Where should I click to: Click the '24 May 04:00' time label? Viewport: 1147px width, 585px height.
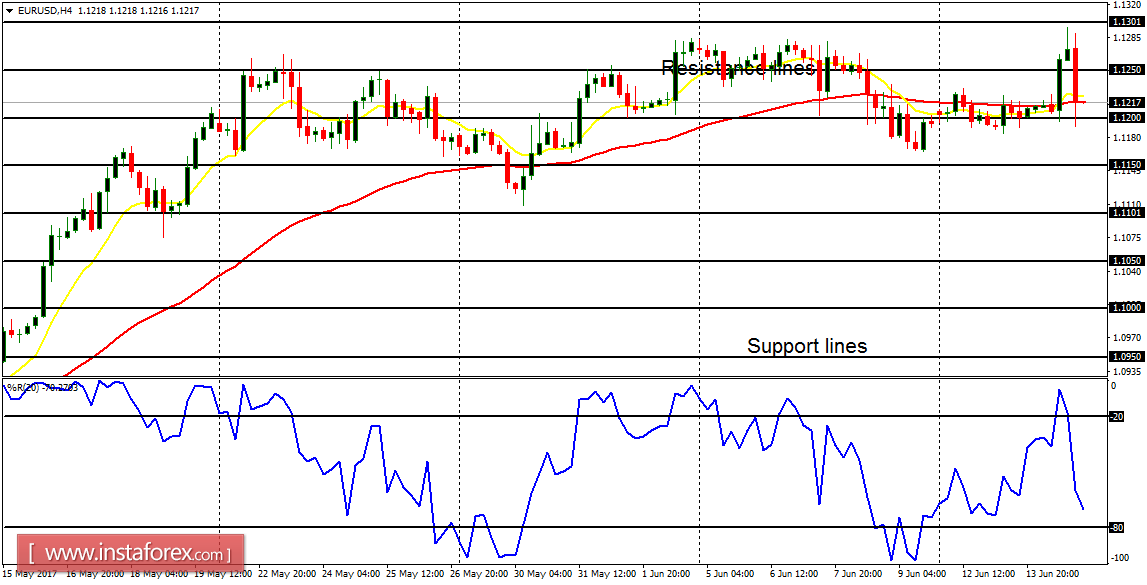pos(350,575)
